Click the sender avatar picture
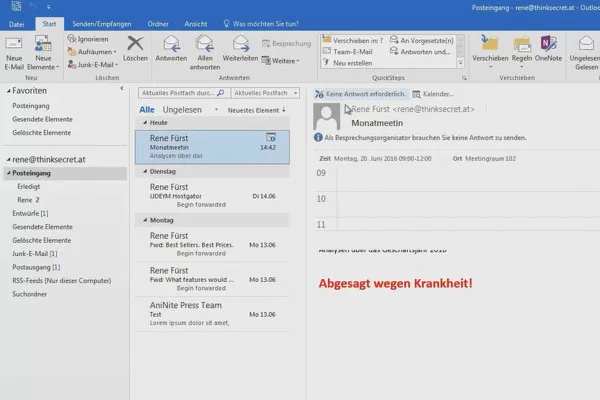This screenshot has width=600, height=400. pyautogui.click(x=326, y=116)
